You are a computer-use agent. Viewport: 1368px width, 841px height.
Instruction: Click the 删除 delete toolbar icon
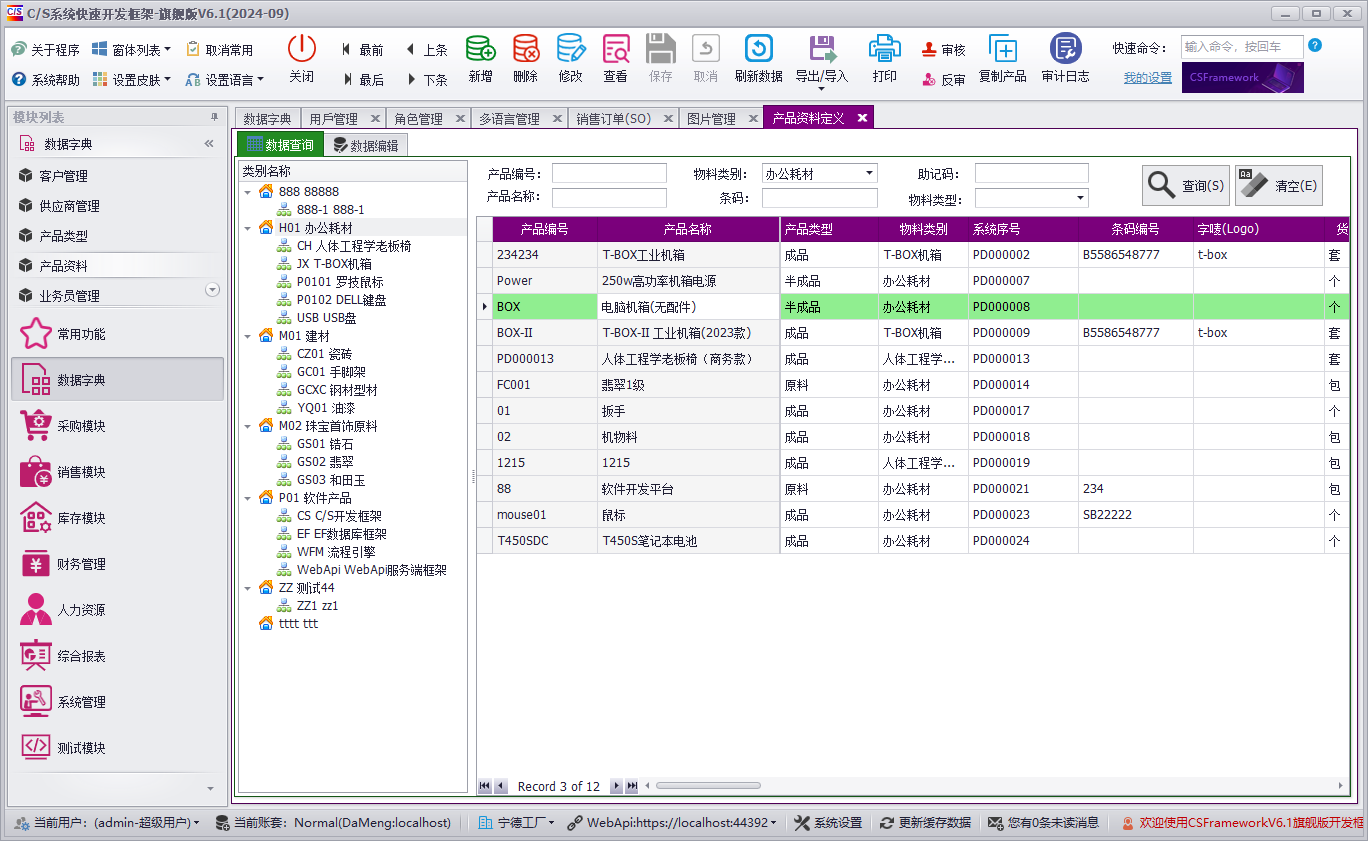(525, 48)
